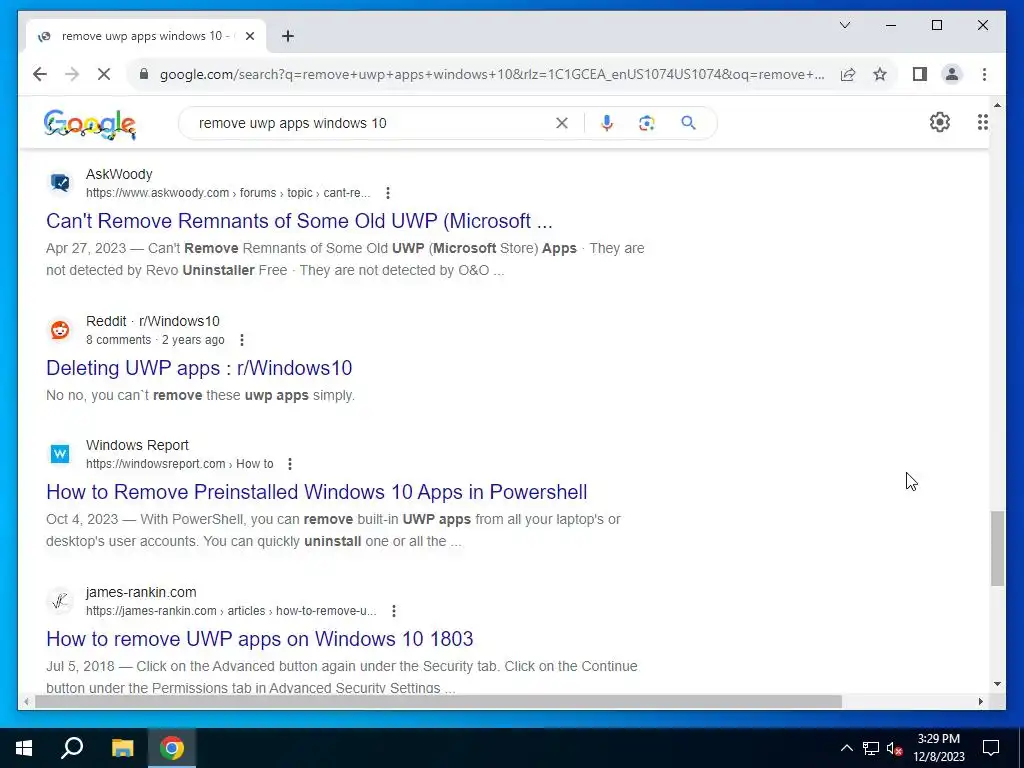Click the AskWoody site favicon
The height and width of the screenshot is (768, 1024).
pos(60,183)
